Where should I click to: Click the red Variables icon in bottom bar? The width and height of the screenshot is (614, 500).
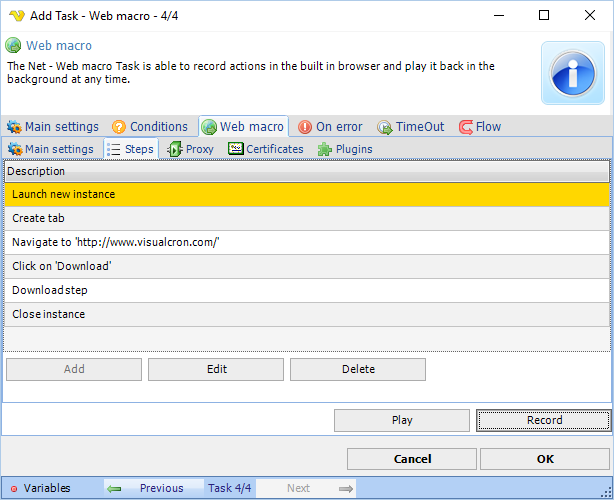click(14, 488)
